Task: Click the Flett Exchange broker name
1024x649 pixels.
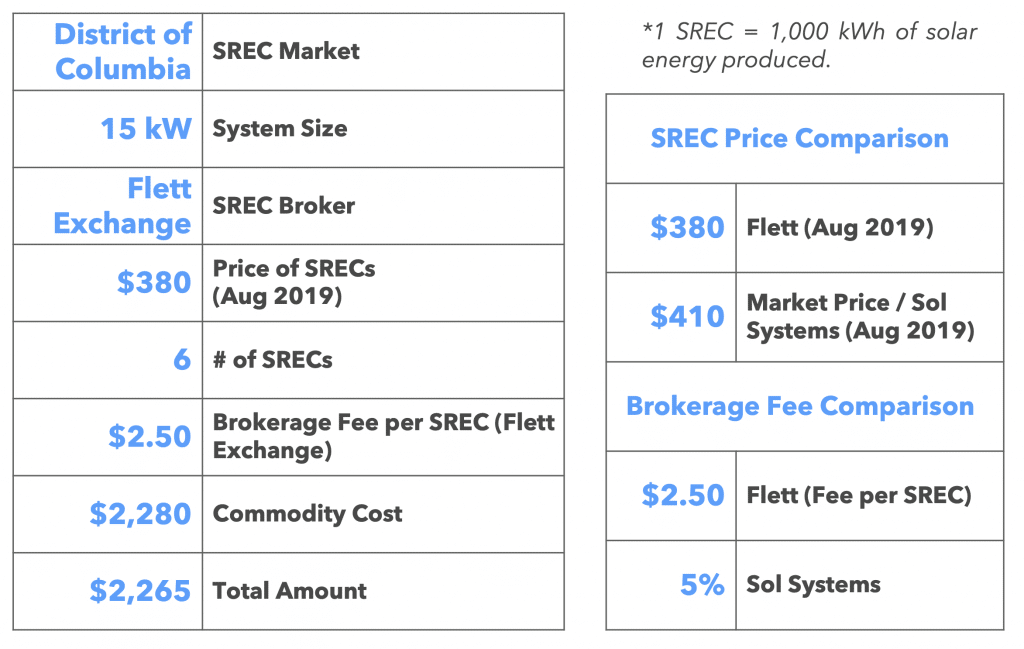Action: tap(123, 205)
